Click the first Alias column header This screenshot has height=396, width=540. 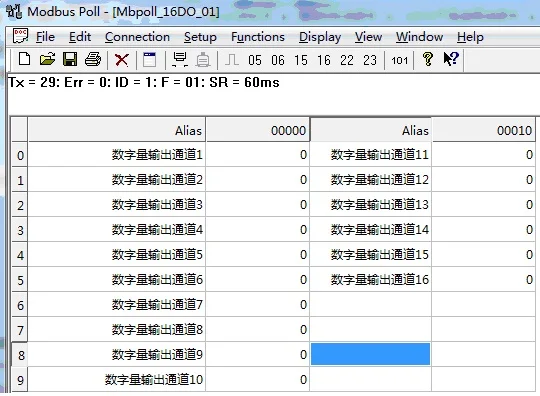pos(117,130)
